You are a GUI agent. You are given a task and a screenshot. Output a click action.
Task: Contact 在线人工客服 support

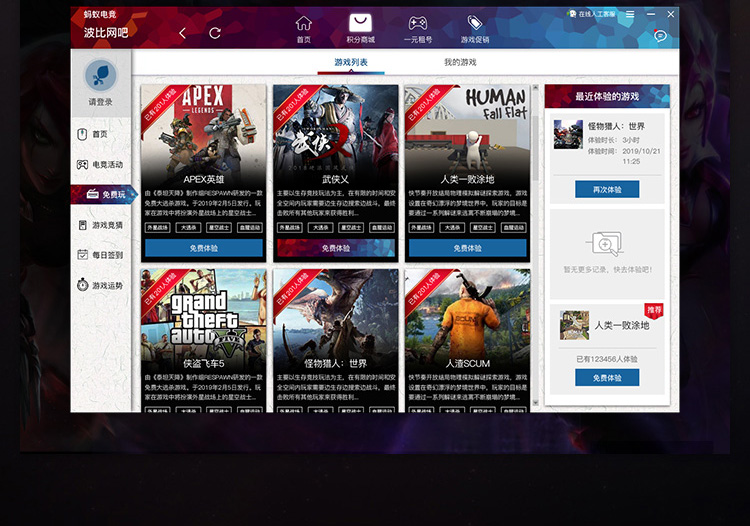(x=592, y=14)
